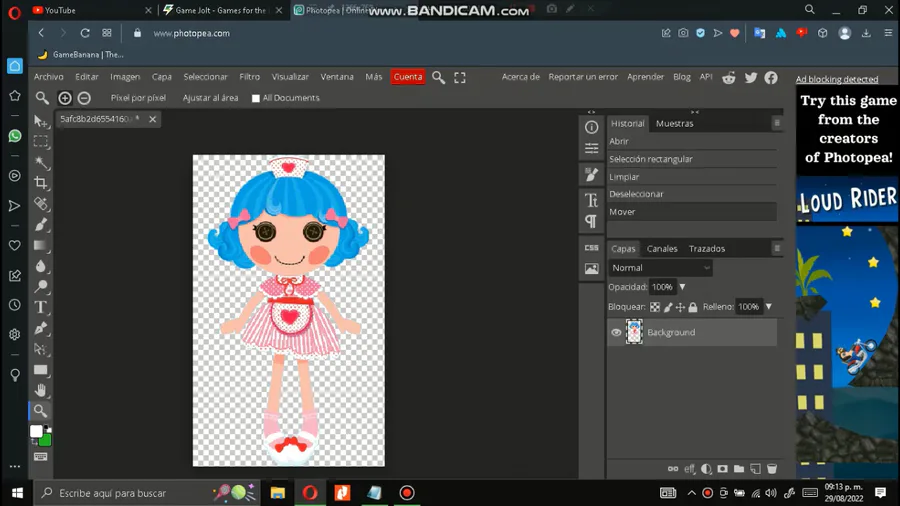Open layer effects eff button

(x=689, y=469)
